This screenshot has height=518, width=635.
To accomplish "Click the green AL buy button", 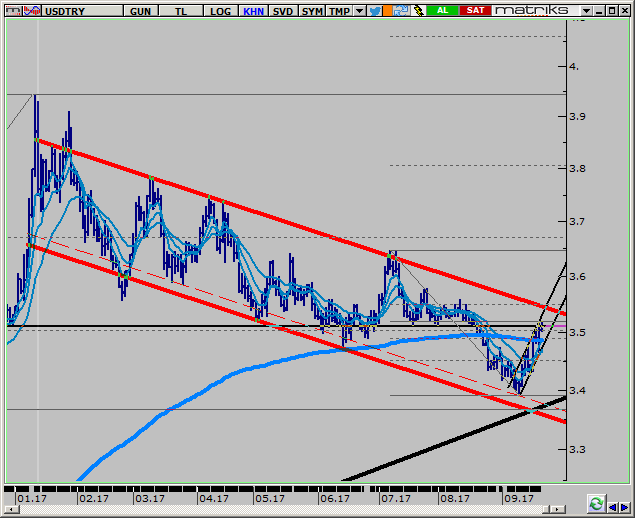I will coord(443,11).
